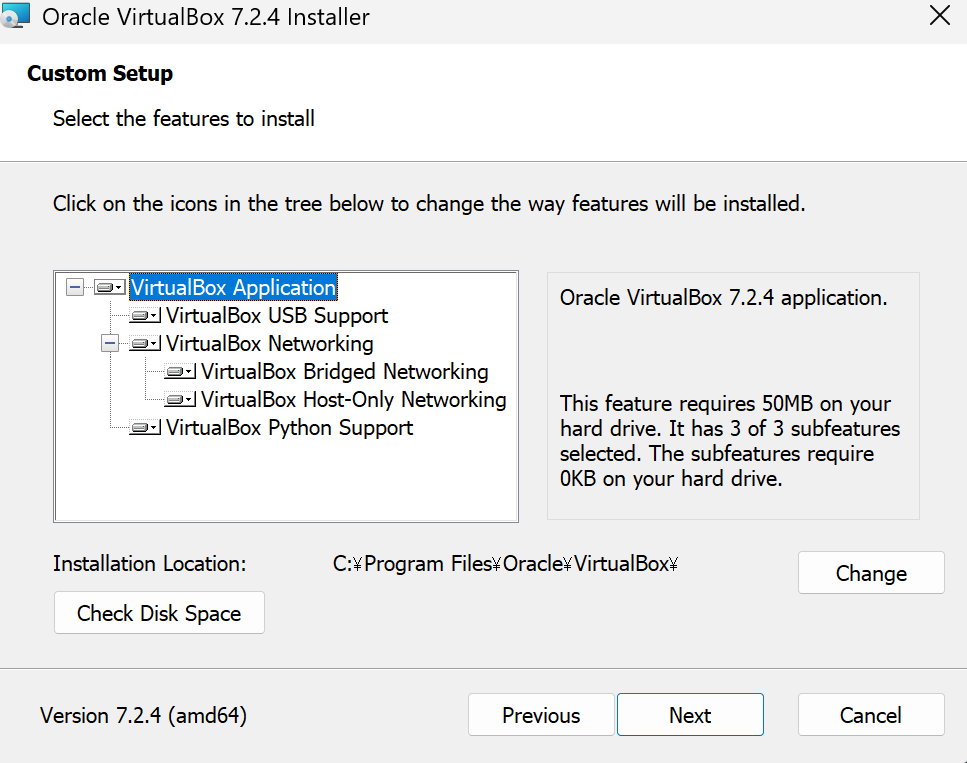The image size is (967, 763).
Task: Select VirtualBox Host-Only Networking item
Action: (353, 400)
